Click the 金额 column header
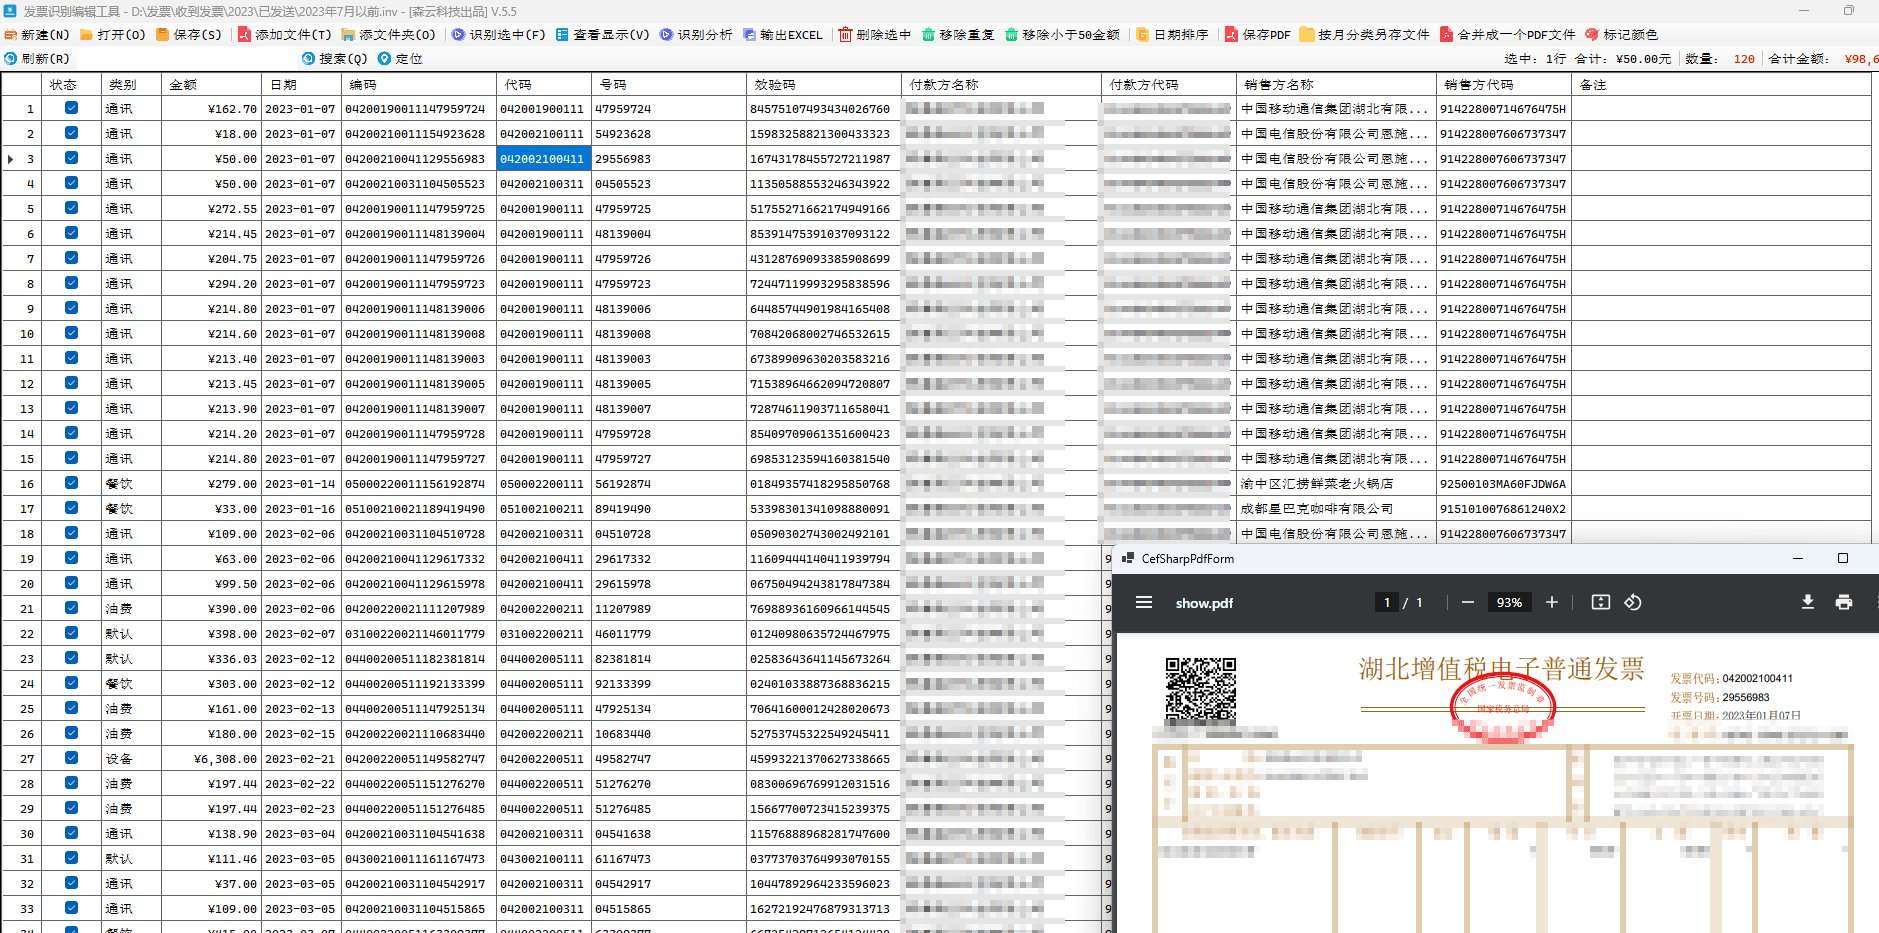Image resolution: width=1879 pixels, height=933 pixels. point(183,85)
